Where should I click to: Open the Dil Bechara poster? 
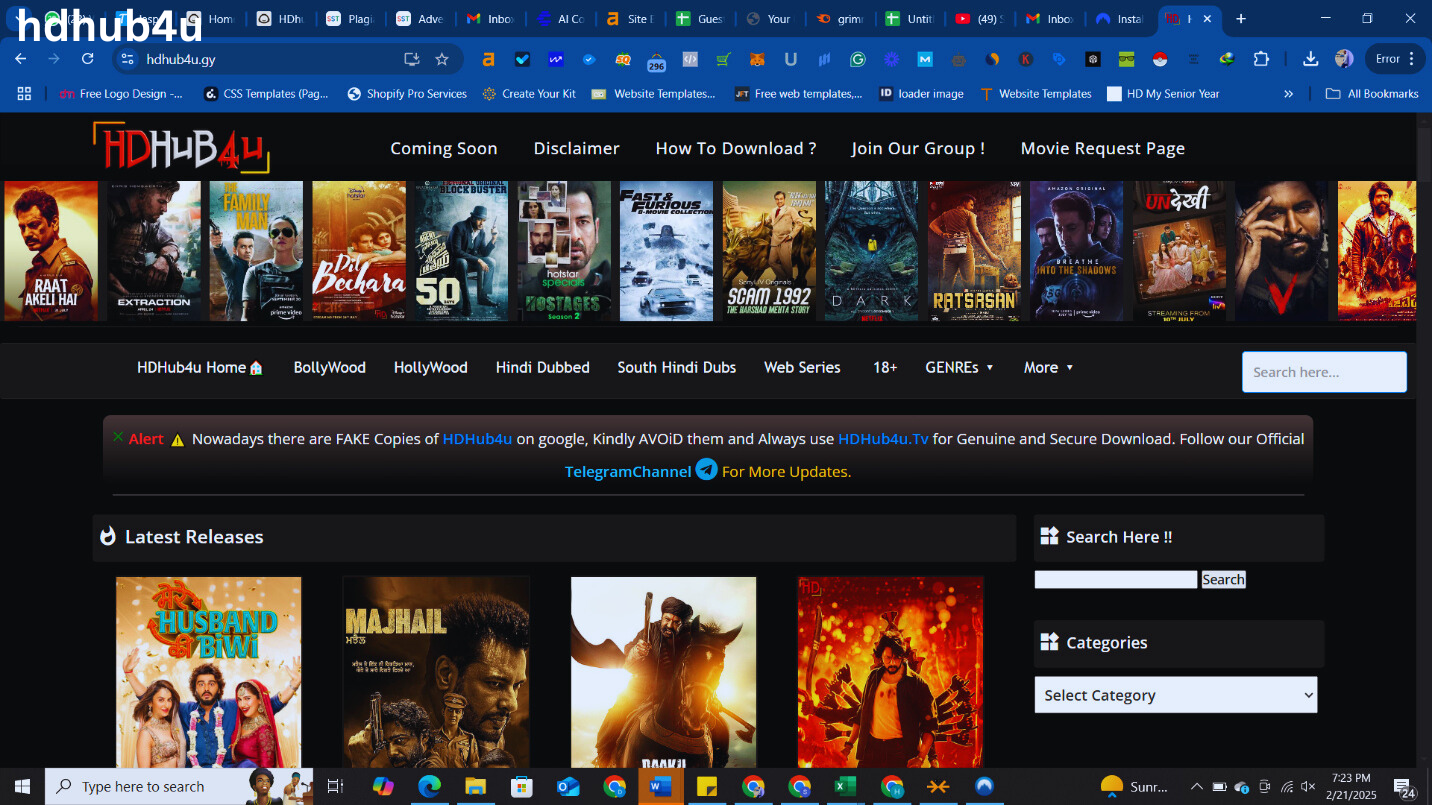(359, 251)
